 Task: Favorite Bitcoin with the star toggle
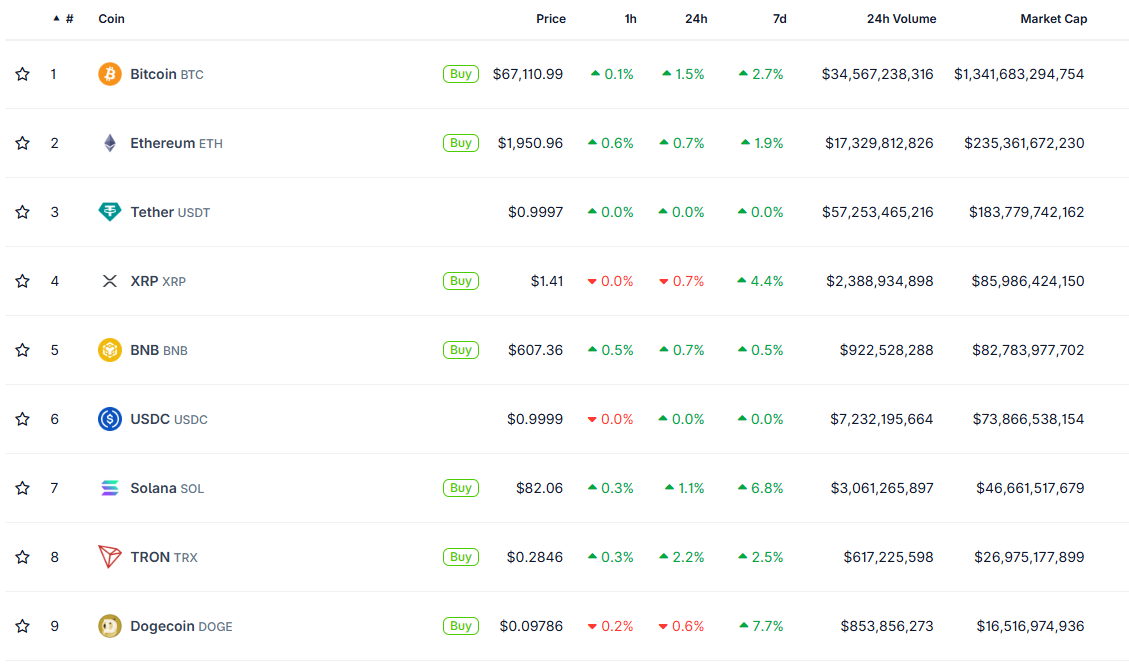22,74
